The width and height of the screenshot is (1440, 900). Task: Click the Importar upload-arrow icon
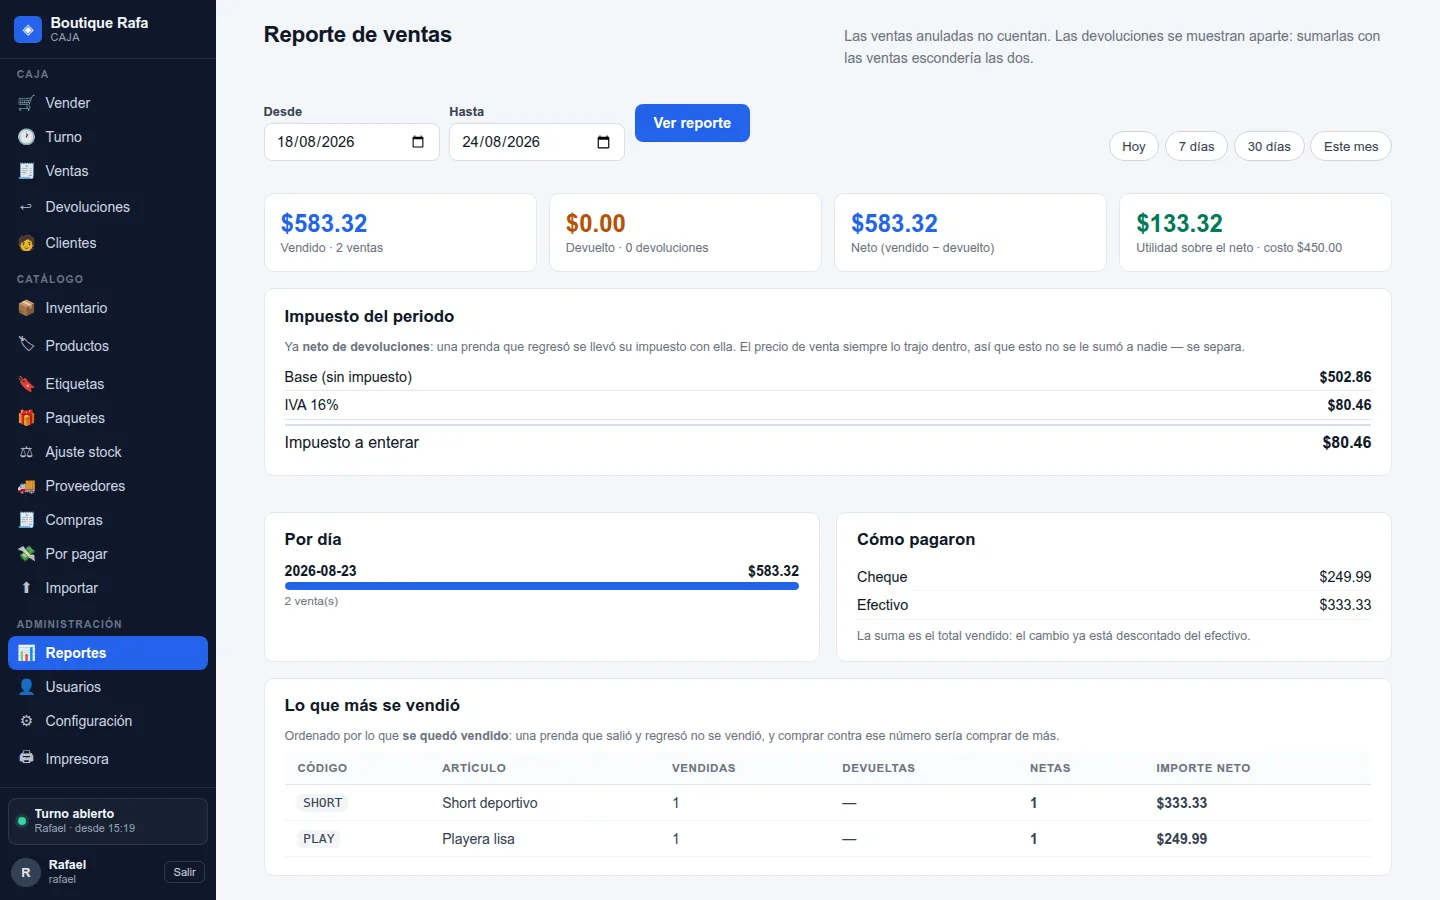tap(27, 588)
